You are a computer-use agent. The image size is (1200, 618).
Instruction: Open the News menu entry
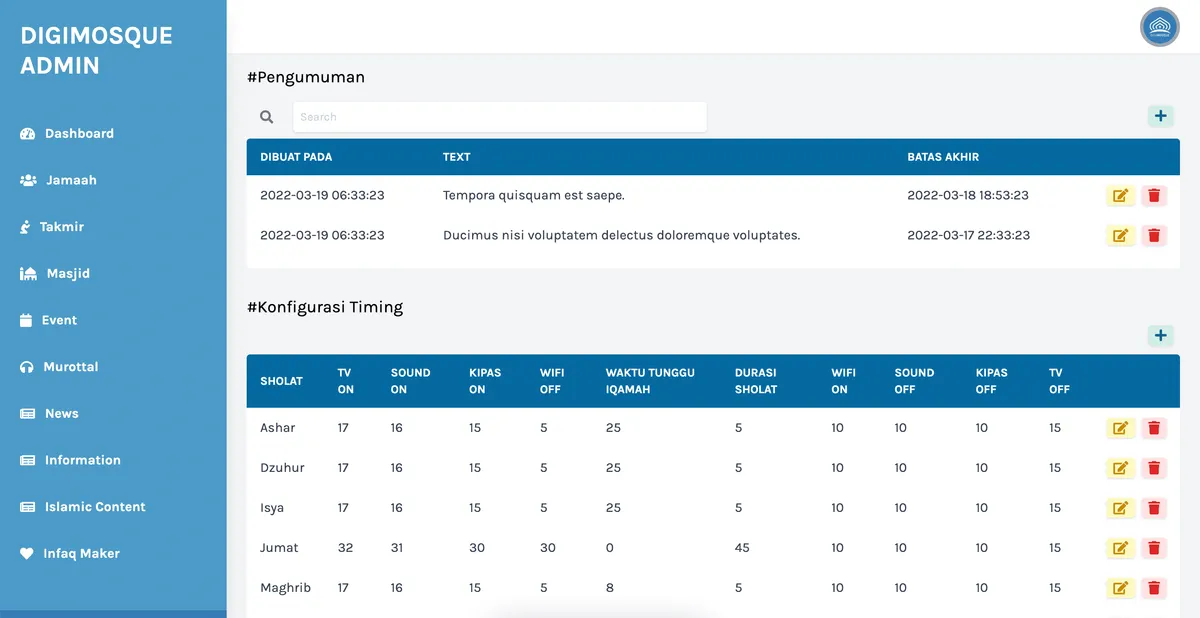tap(62, 414)
